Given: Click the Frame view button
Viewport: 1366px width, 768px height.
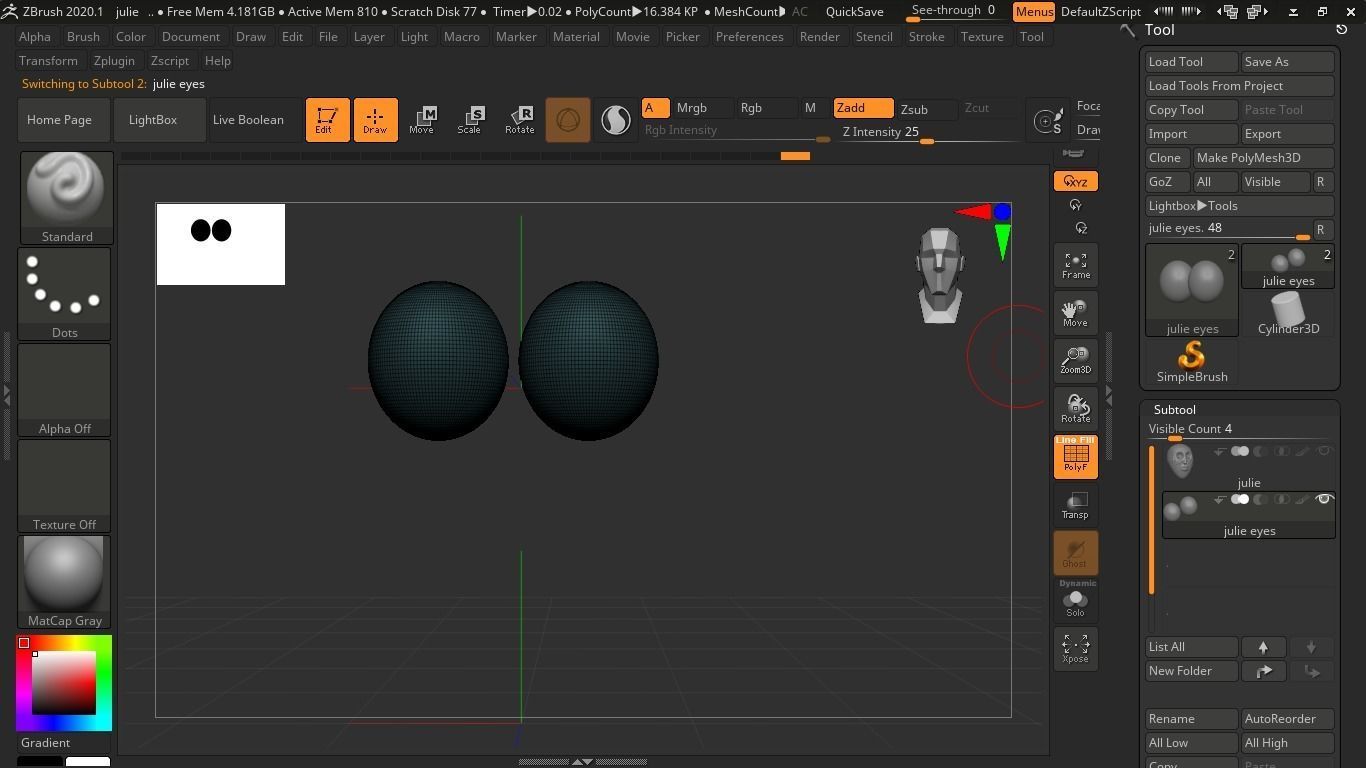Looking at the screenshot, I should pos(1075,264).
